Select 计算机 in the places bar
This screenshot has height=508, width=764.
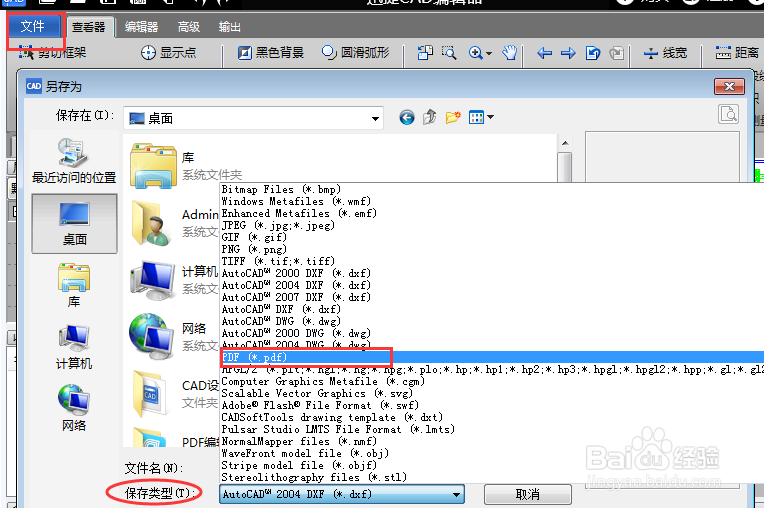pos(74,347)
